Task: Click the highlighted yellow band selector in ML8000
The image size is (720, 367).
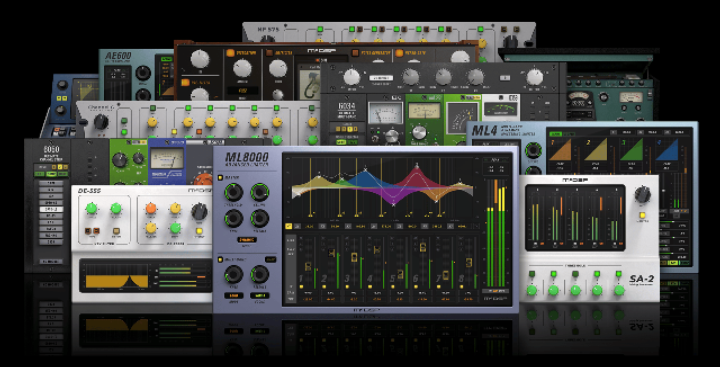Action: pyautogui.click(x=289, y=226)
